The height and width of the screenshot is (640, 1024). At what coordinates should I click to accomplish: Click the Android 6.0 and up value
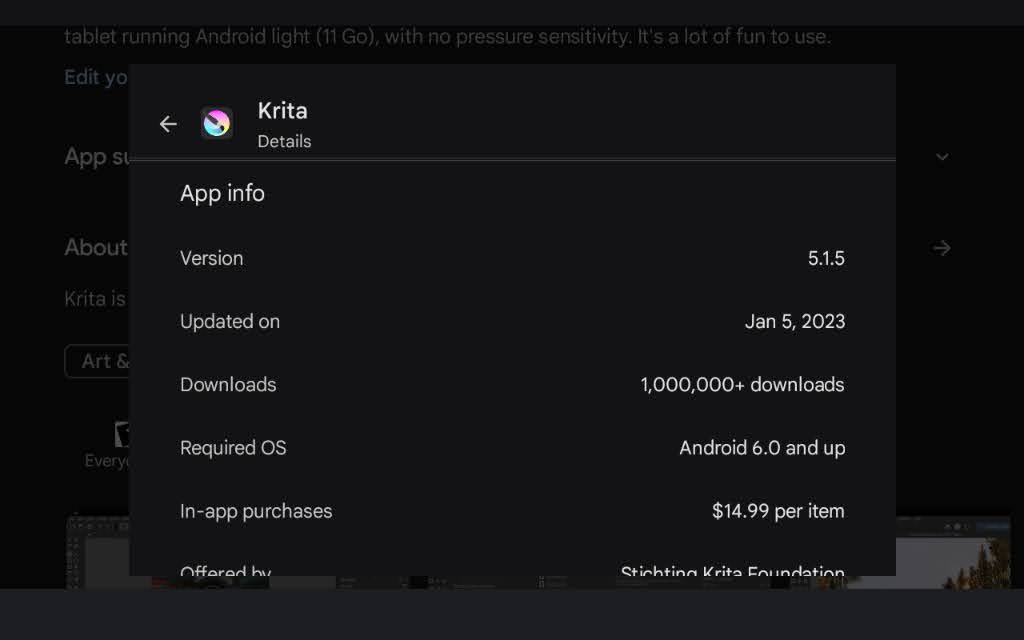click(762, 447)
